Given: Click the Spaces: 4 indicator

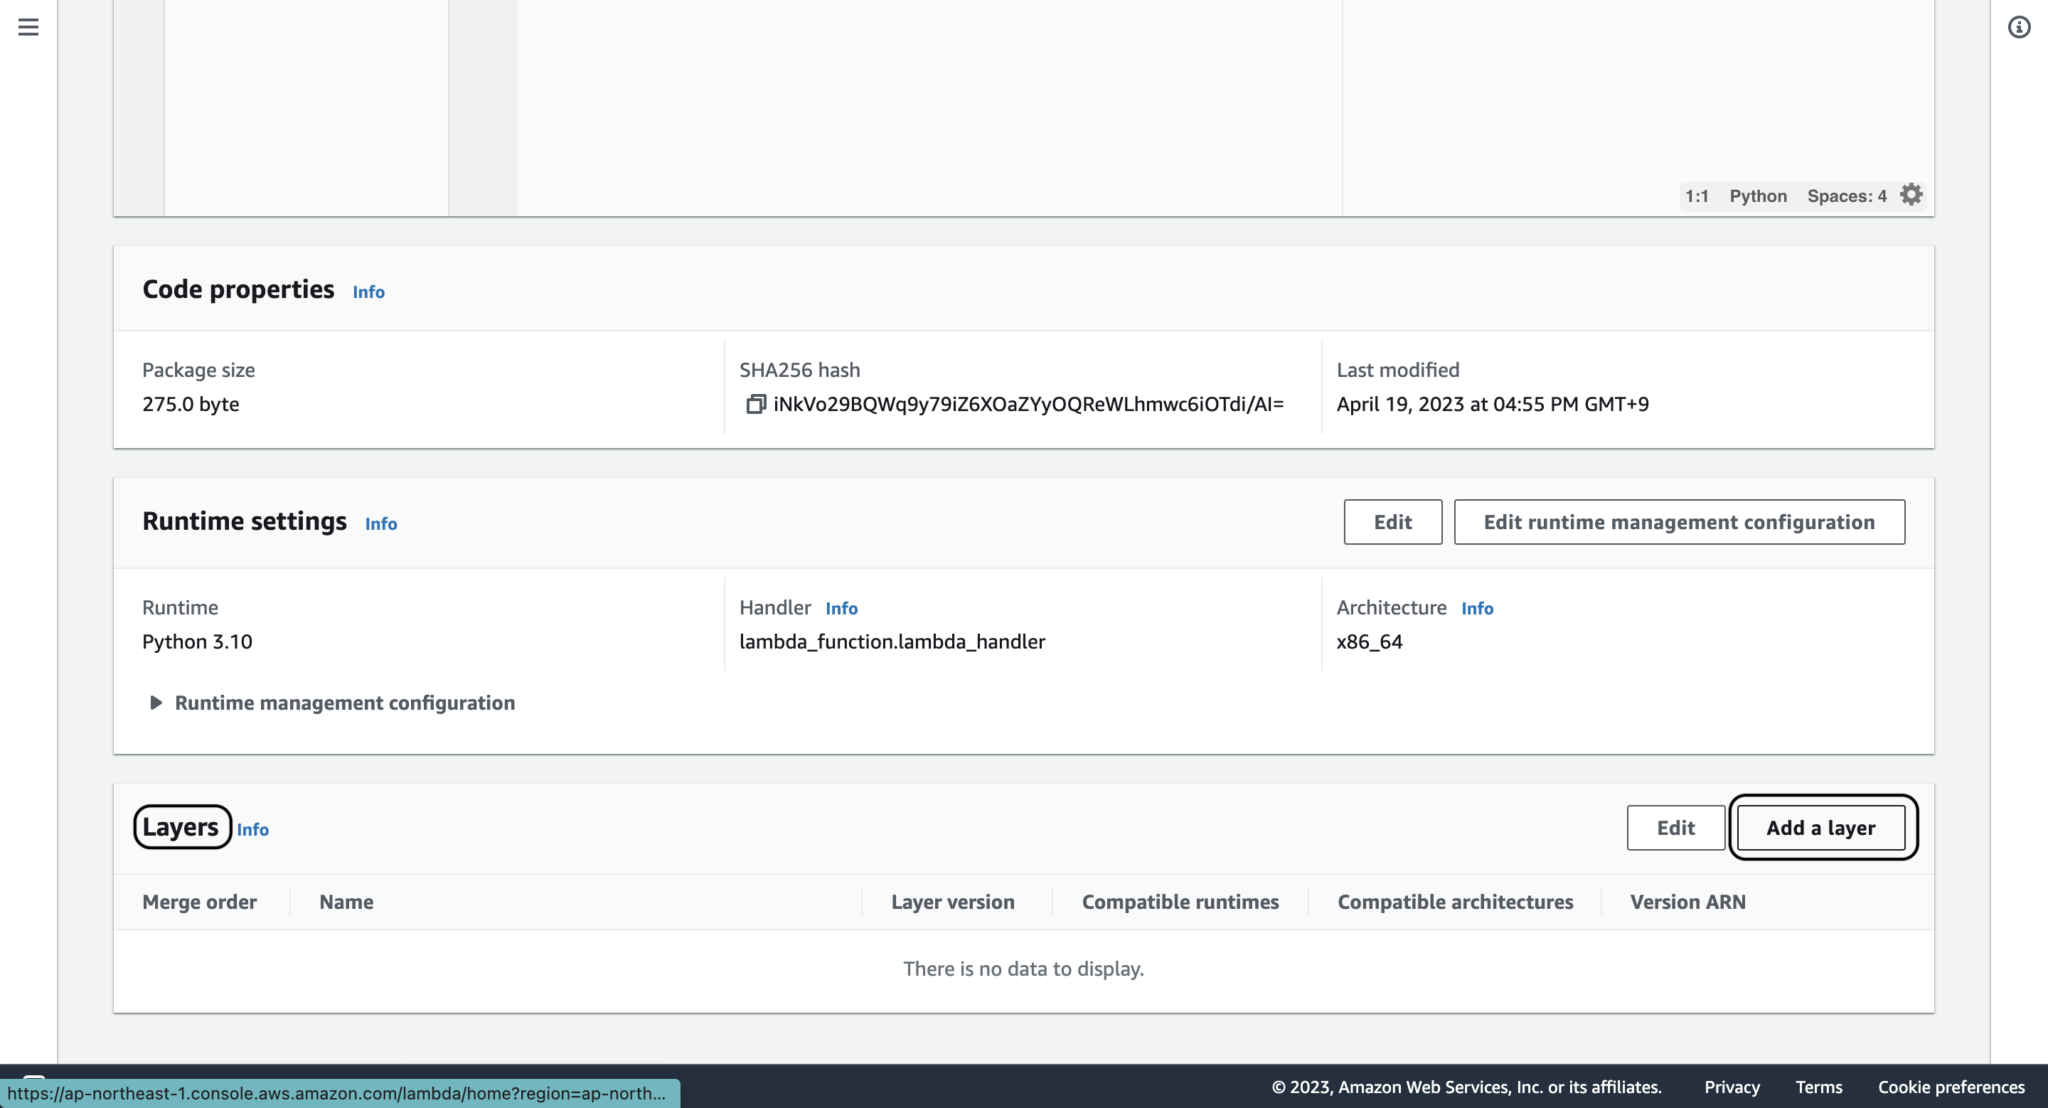Looking at the screenshot, I should [1845, 195].
